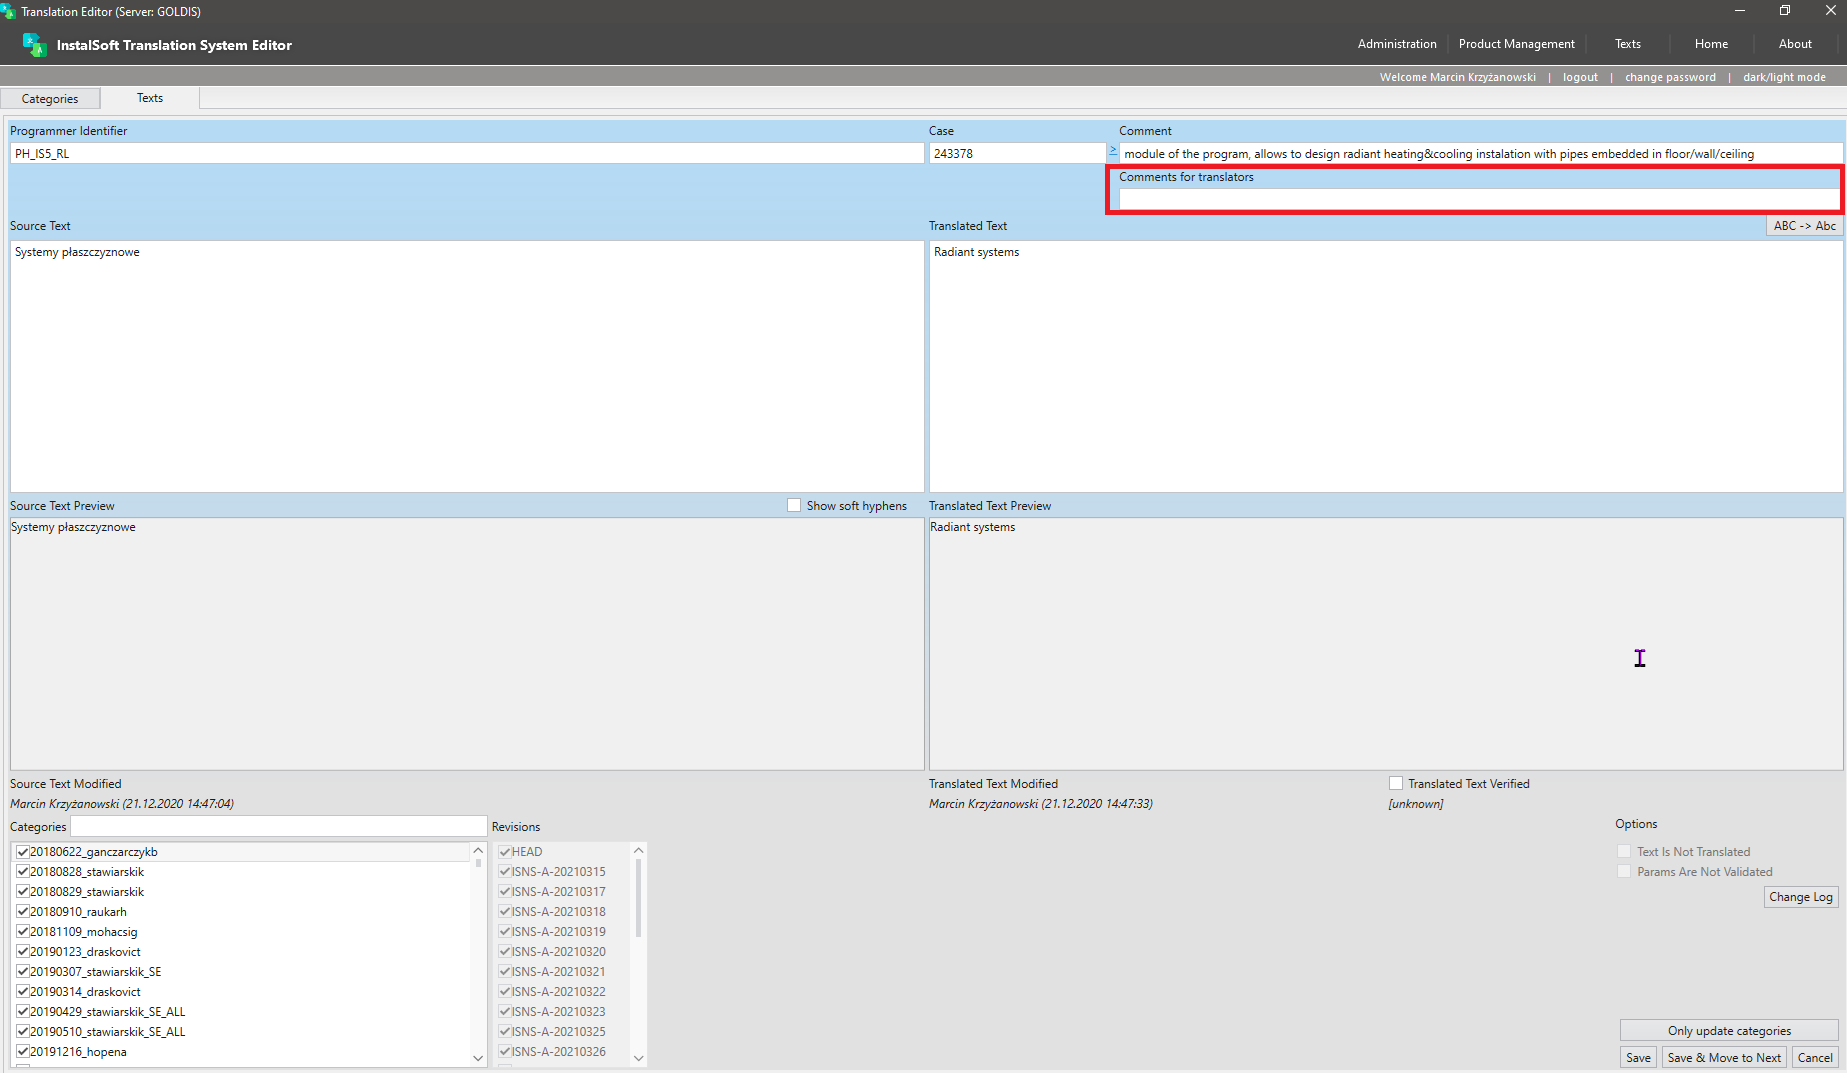The height and width of the screenshot is (1073, 1847).
Task: Switch to the Categories tab
Action: click(50, 99)
